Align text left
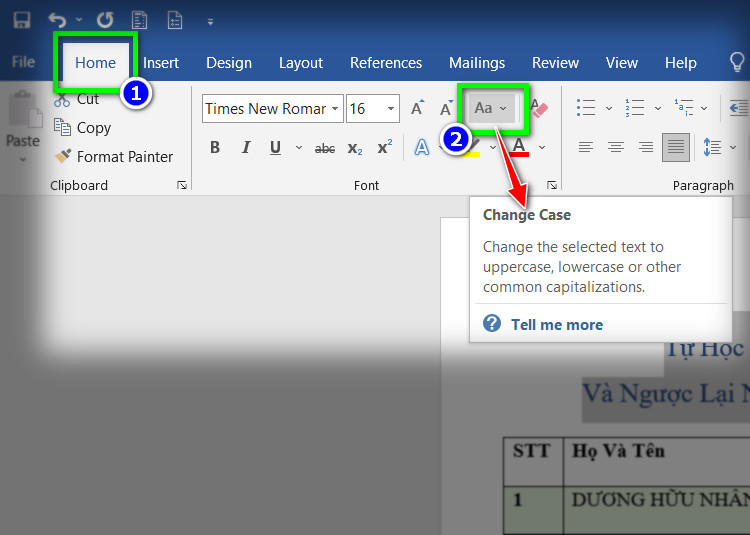The width and height of the screenshot is (750, 535). pos(585,147)
